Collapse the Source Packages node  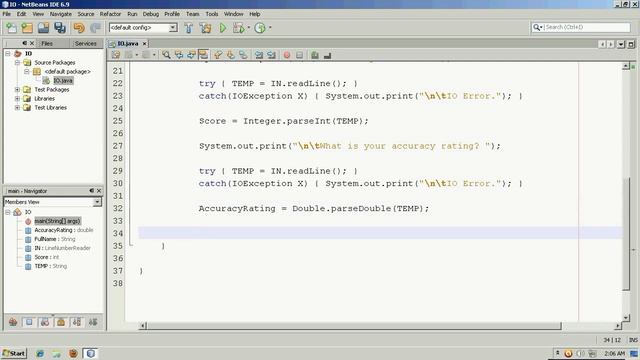click(17, 62)
